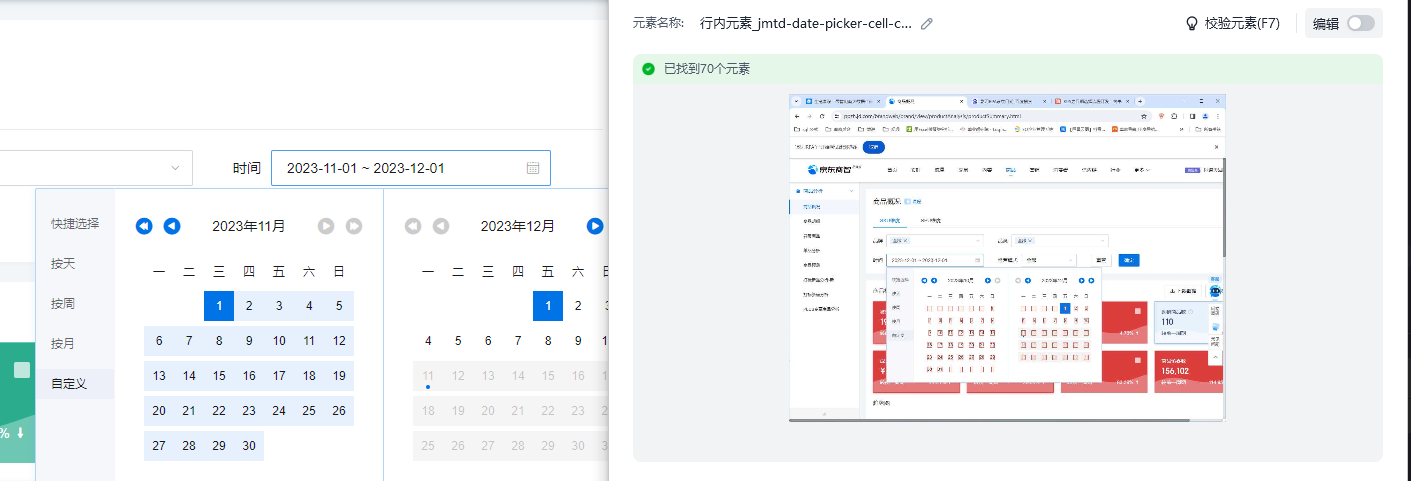The height and width of the screenshot is (481, 1411).
Task: Click element name 行内元素_jmtd-date-picker-cell-c...
Action: tap(806, 23)
